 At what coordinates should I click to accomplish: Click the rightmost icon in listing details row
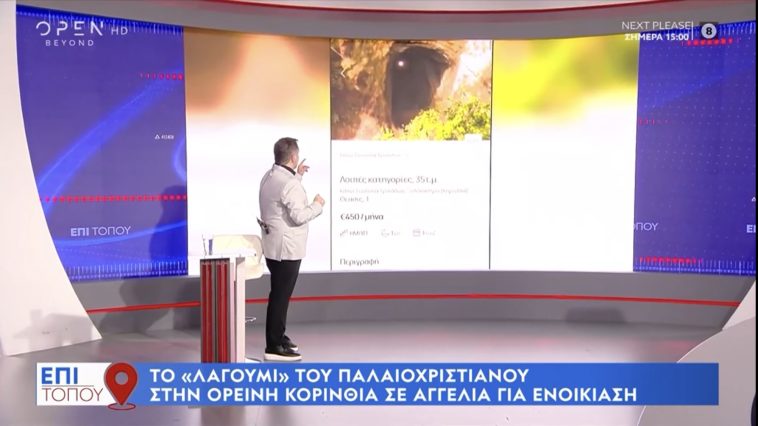416,233
